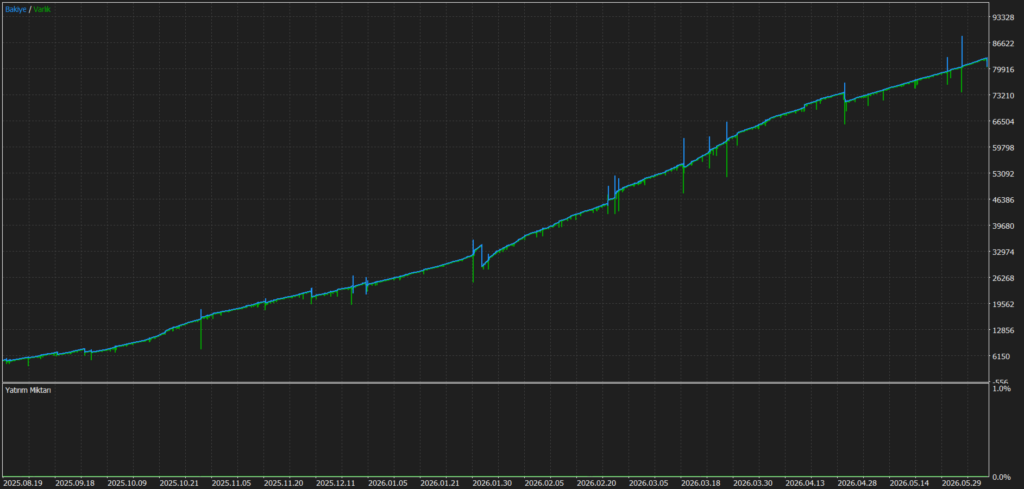Click the 2025.09.18 date label
This screenshot has width=1024, height=489.
pos(74,483)
